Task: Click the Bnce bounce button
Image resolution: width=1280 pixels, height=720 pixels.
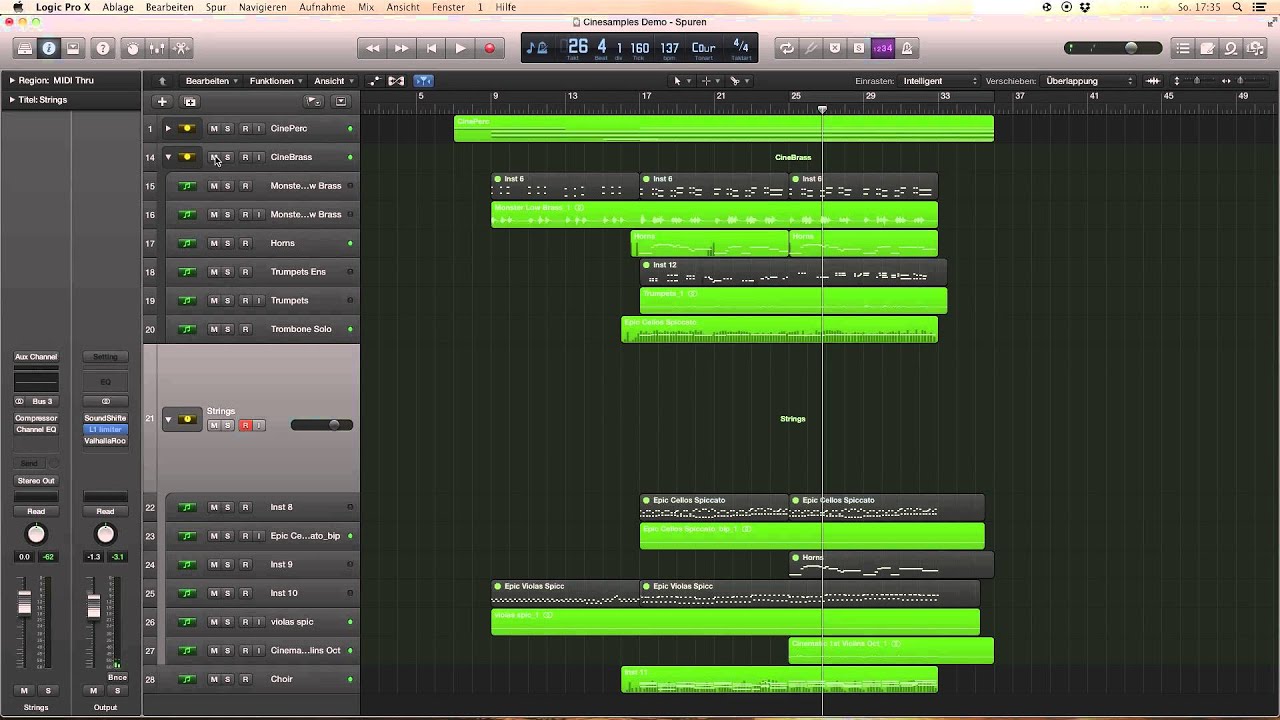Action: pos(117,677)
